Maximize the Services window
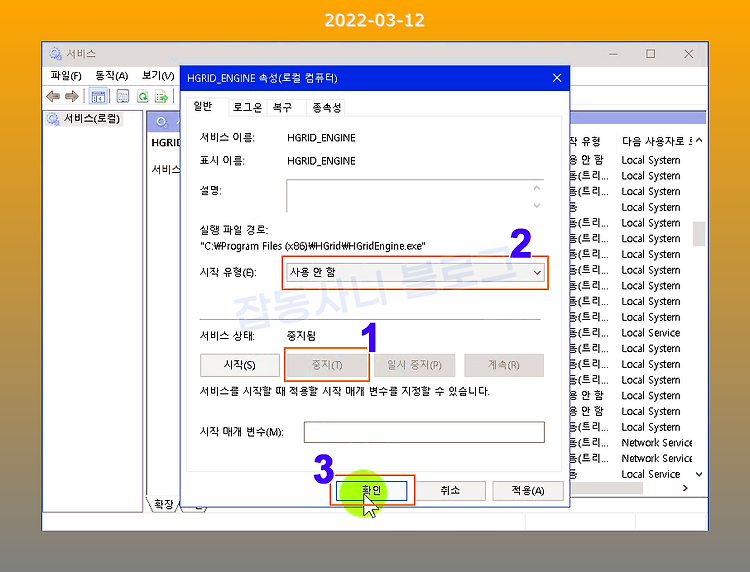The image size is (750, 572). click(x=651, y=54)
